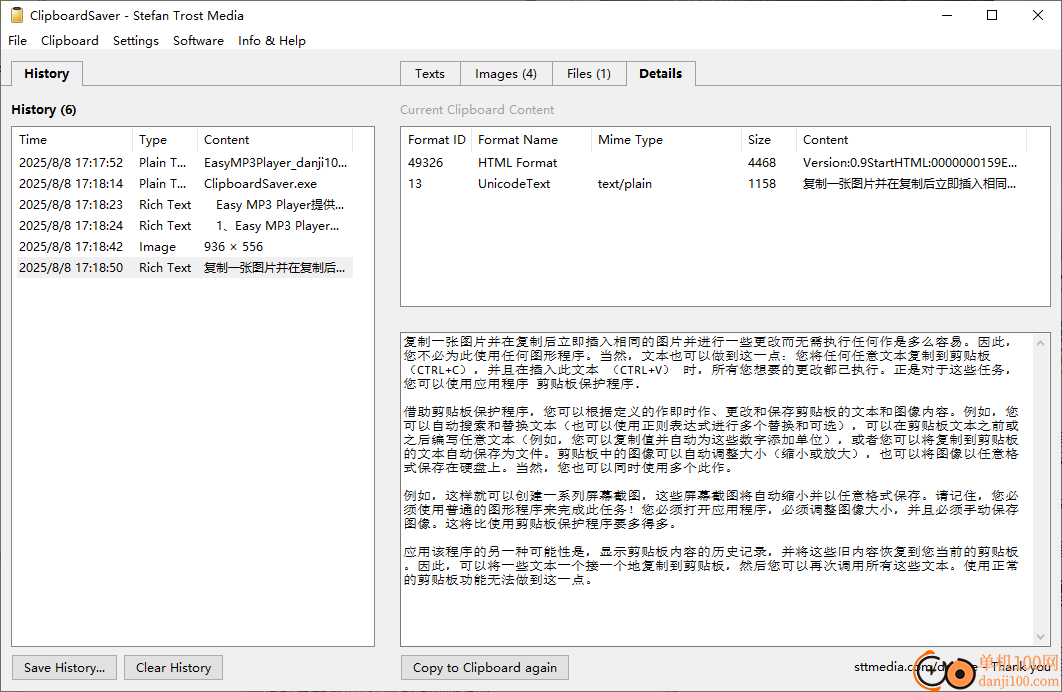The width and height of the screenshot is (1062, 692).
Task: Select the UnicodeText format row
Action: coord(715,183)
